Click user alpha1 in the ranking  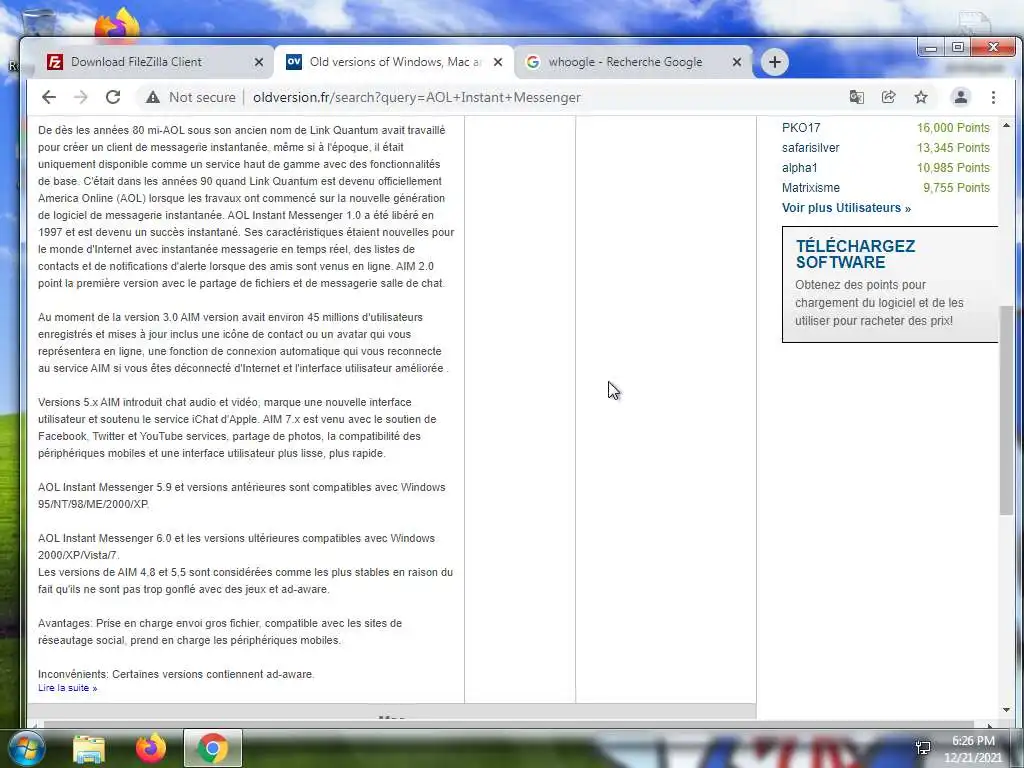pyautogui.click(x=799, y=168)
